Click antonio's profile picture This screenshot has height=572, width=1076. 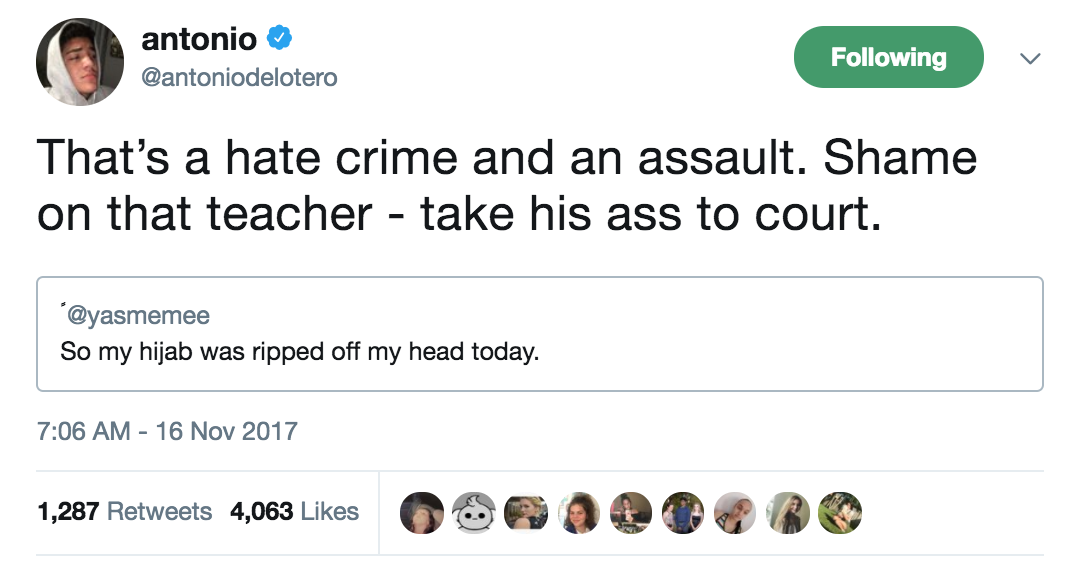[80, 62]
